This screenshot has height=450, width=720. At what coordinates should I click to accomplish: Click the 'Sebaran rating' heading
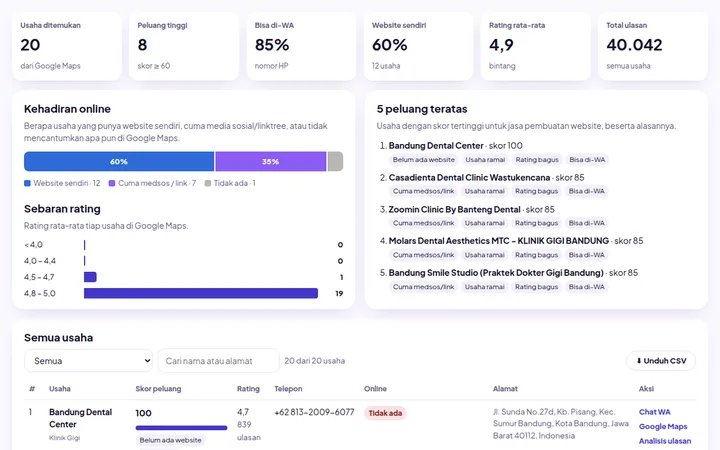click(62, 209)
